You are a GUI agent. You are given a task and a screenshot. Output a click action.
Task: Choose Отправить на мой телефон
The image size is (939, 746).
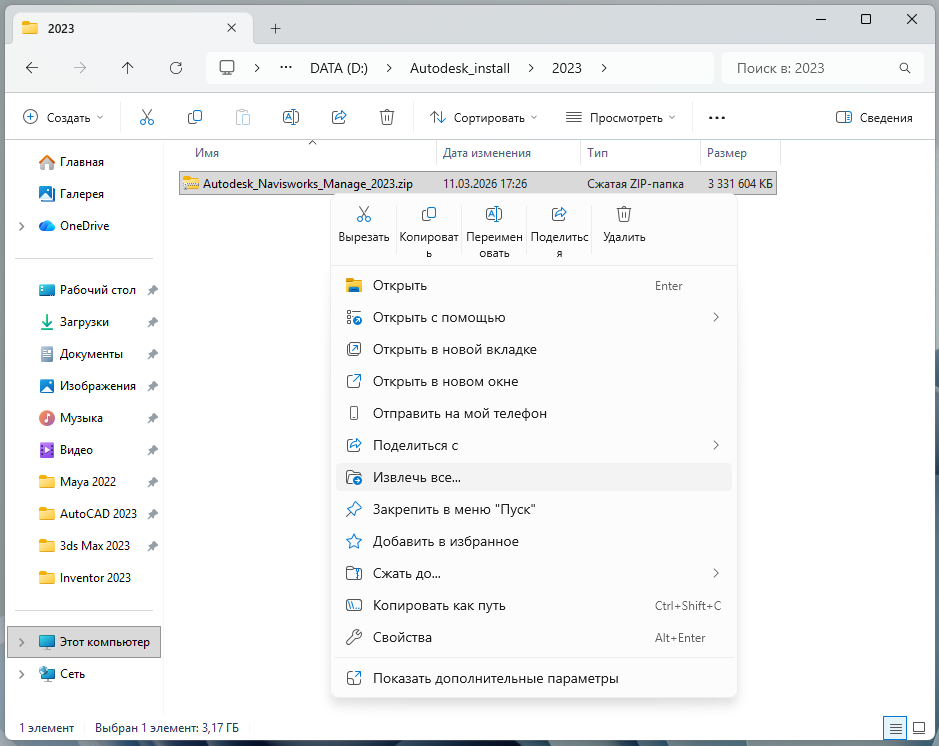pos(534,414)
